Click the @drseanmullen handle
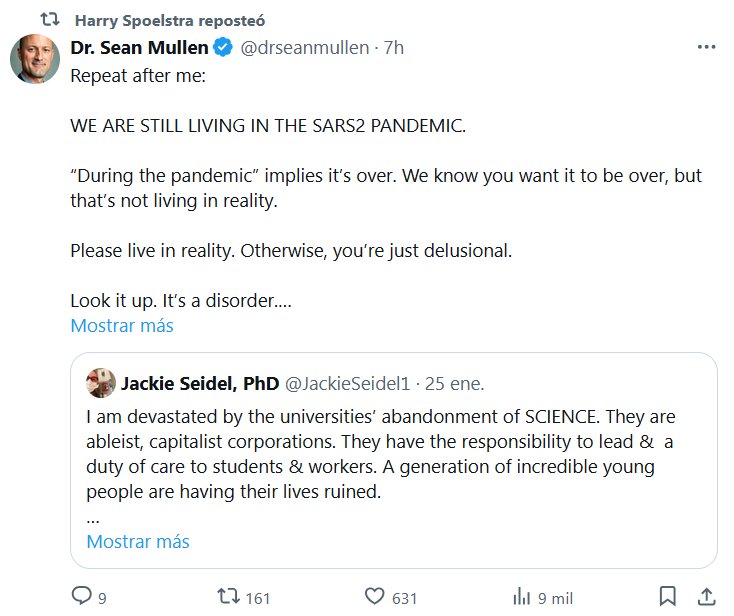The image size is (734, 616). (303, 48)
